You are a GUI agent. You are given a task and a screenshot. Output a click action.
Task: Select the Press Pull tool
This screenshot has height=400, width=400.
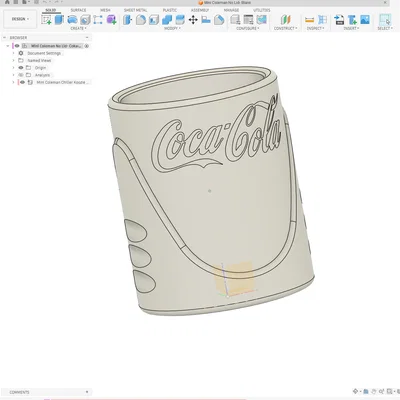(127, 20)
